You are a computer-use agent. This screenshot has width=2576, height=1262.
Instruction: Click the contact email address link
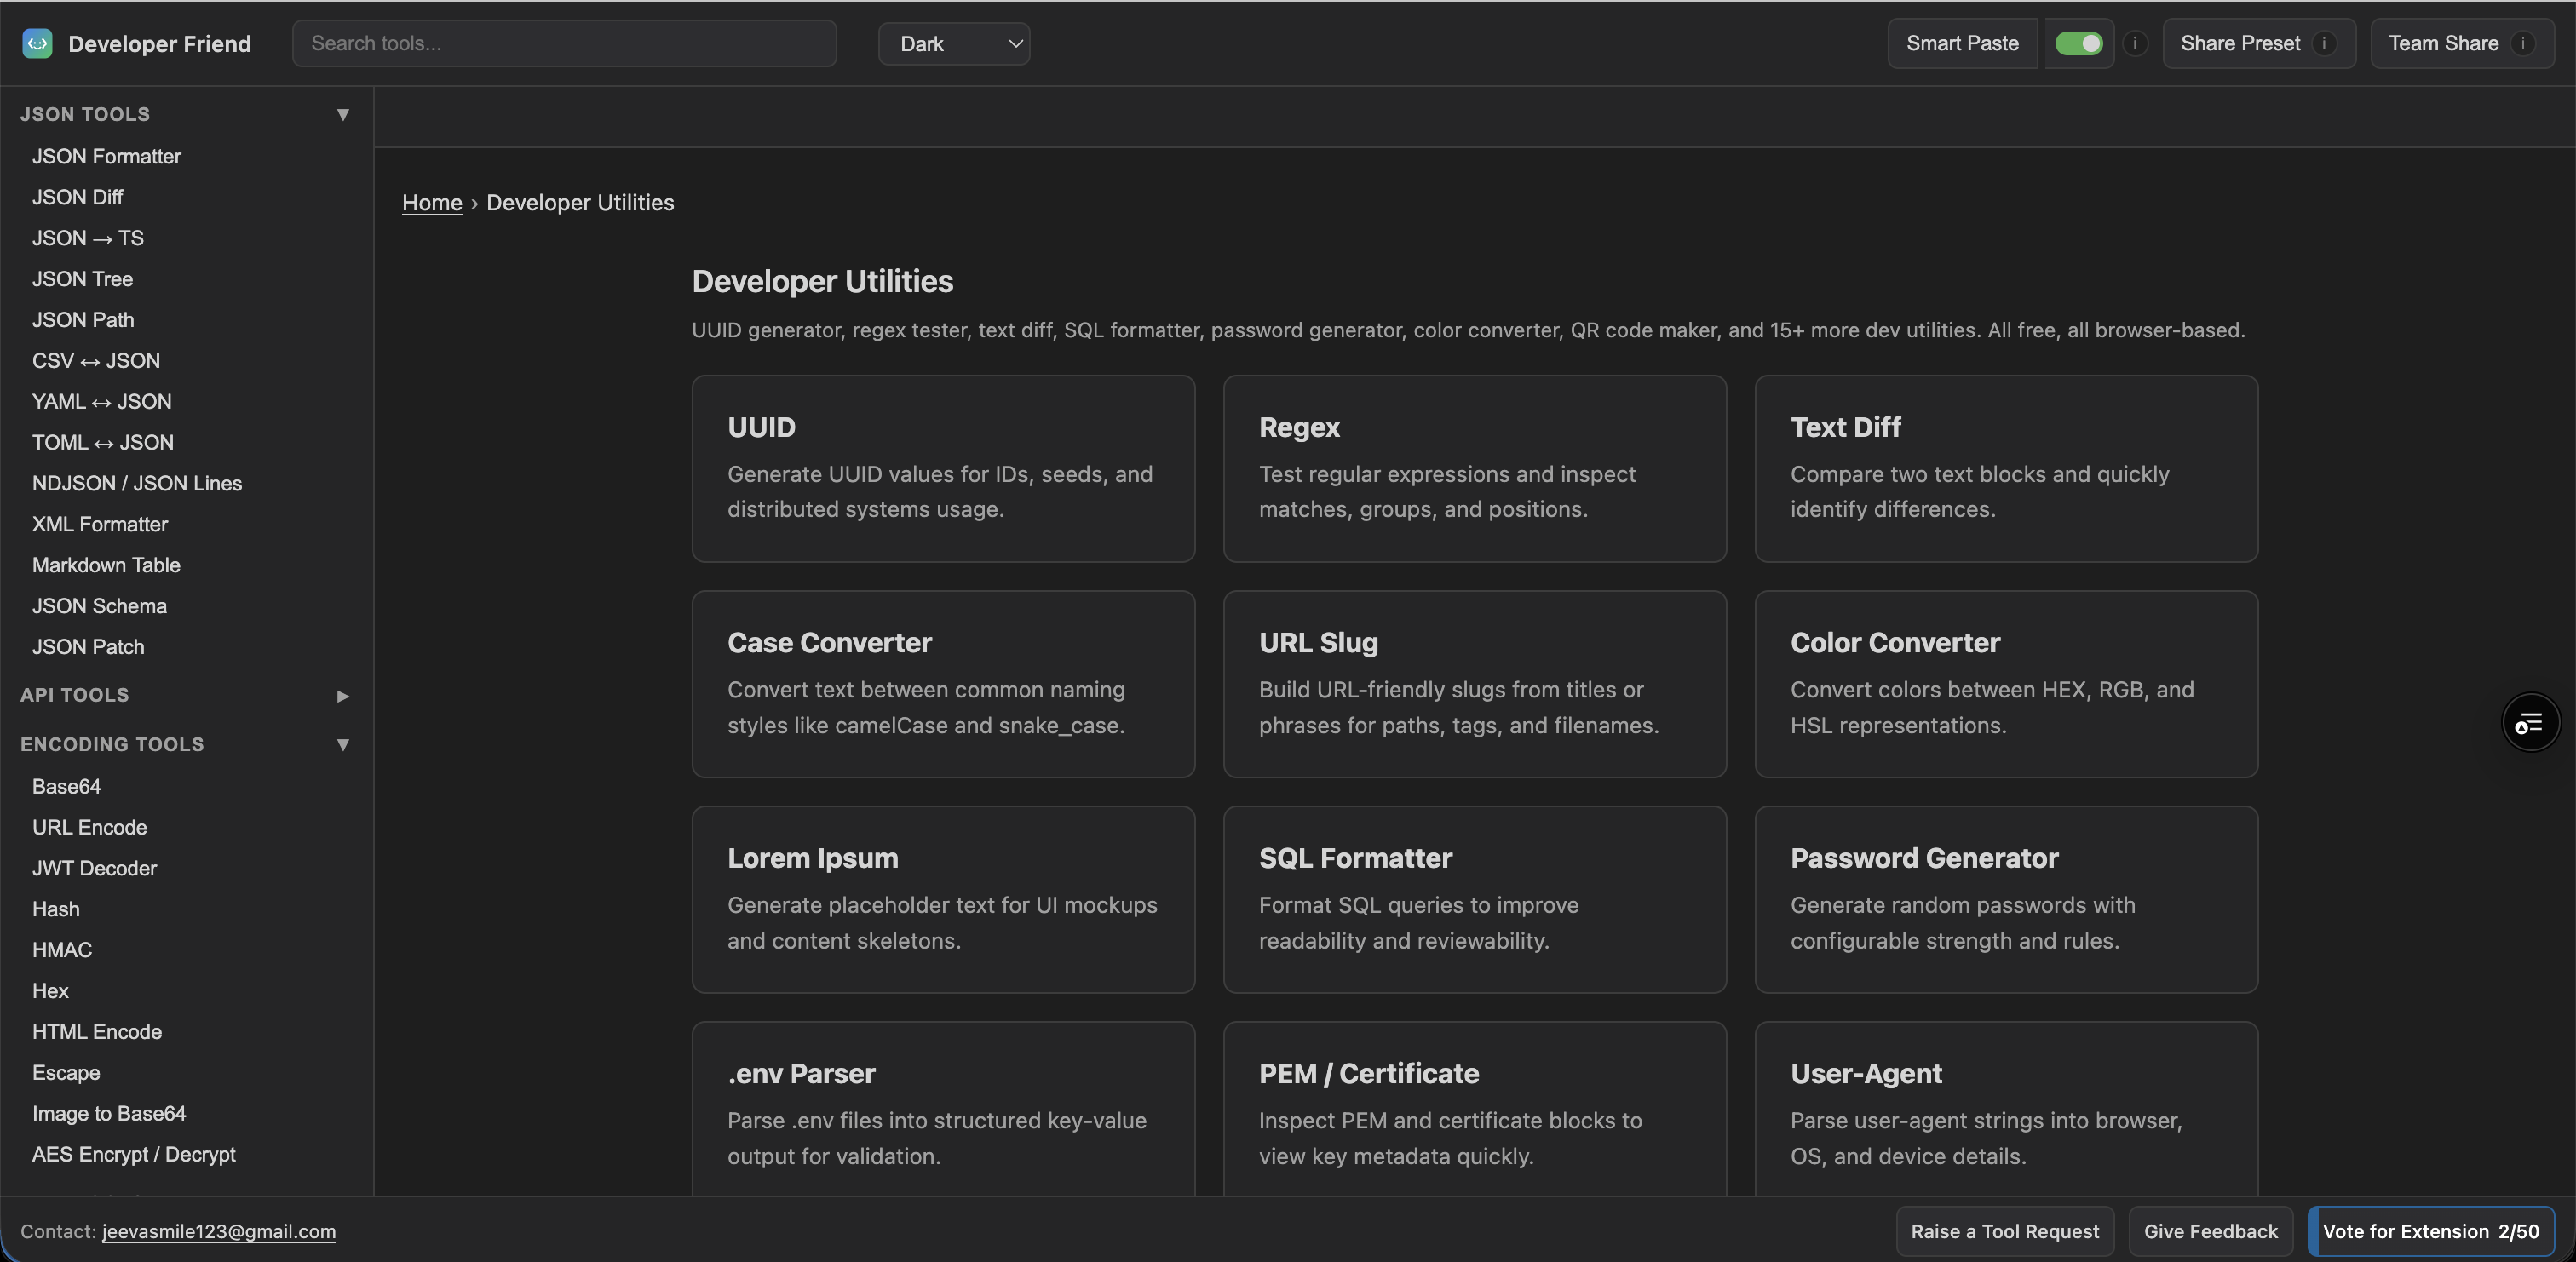219,1231
